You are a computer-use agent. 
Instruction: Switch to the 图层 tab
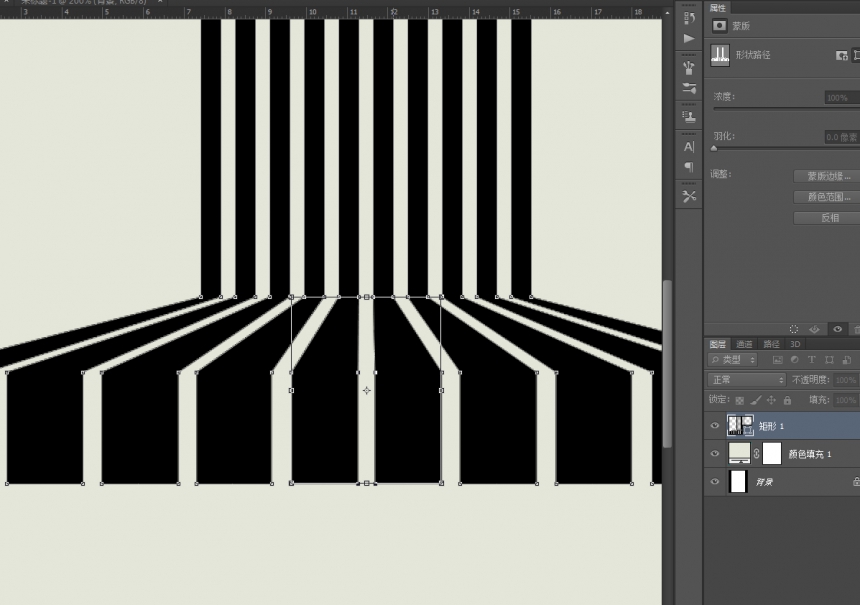[x=717, y=344]
